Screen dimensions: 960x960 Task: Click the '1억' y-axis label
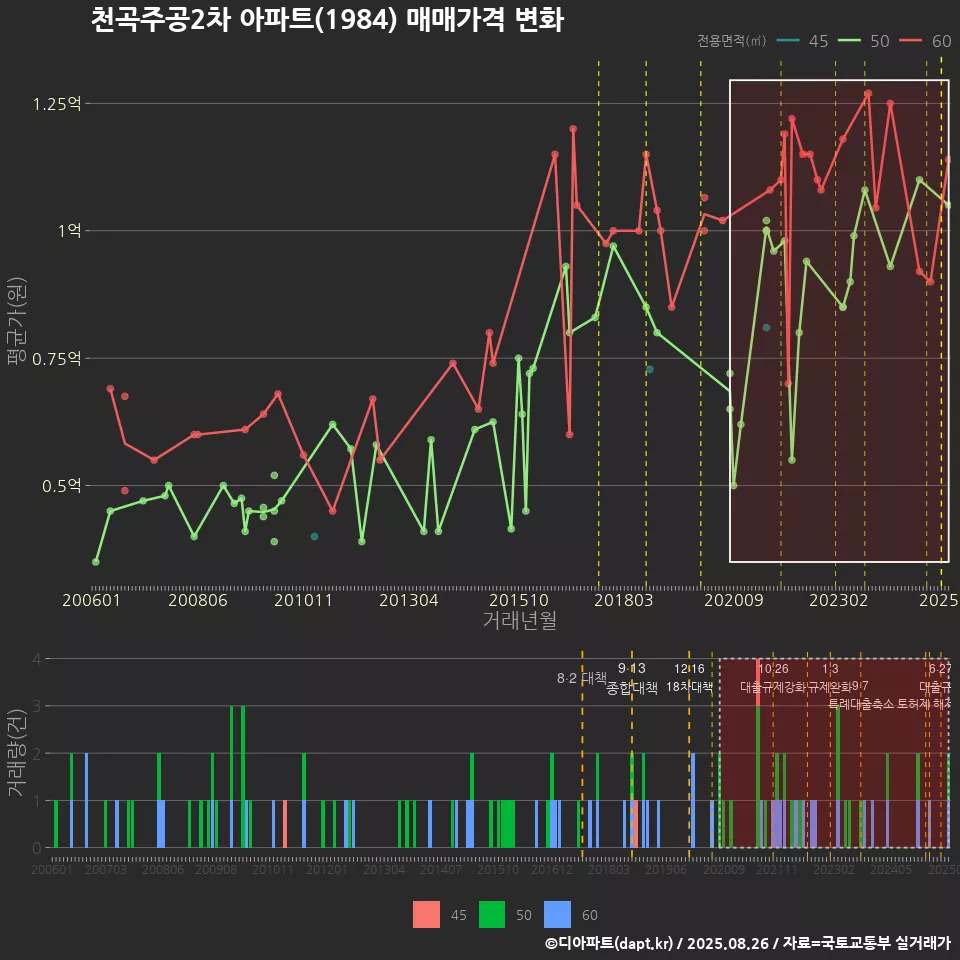(69, 231)
